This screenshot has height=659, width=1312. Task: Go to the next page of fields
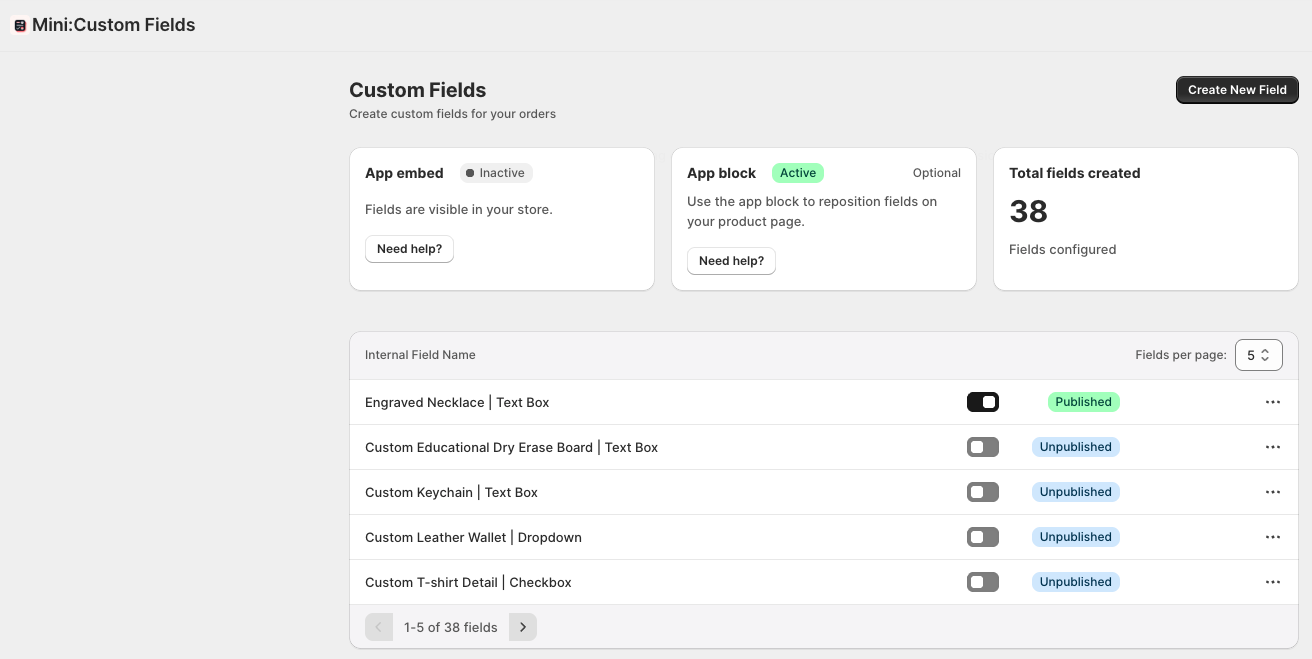coord(522,627)
